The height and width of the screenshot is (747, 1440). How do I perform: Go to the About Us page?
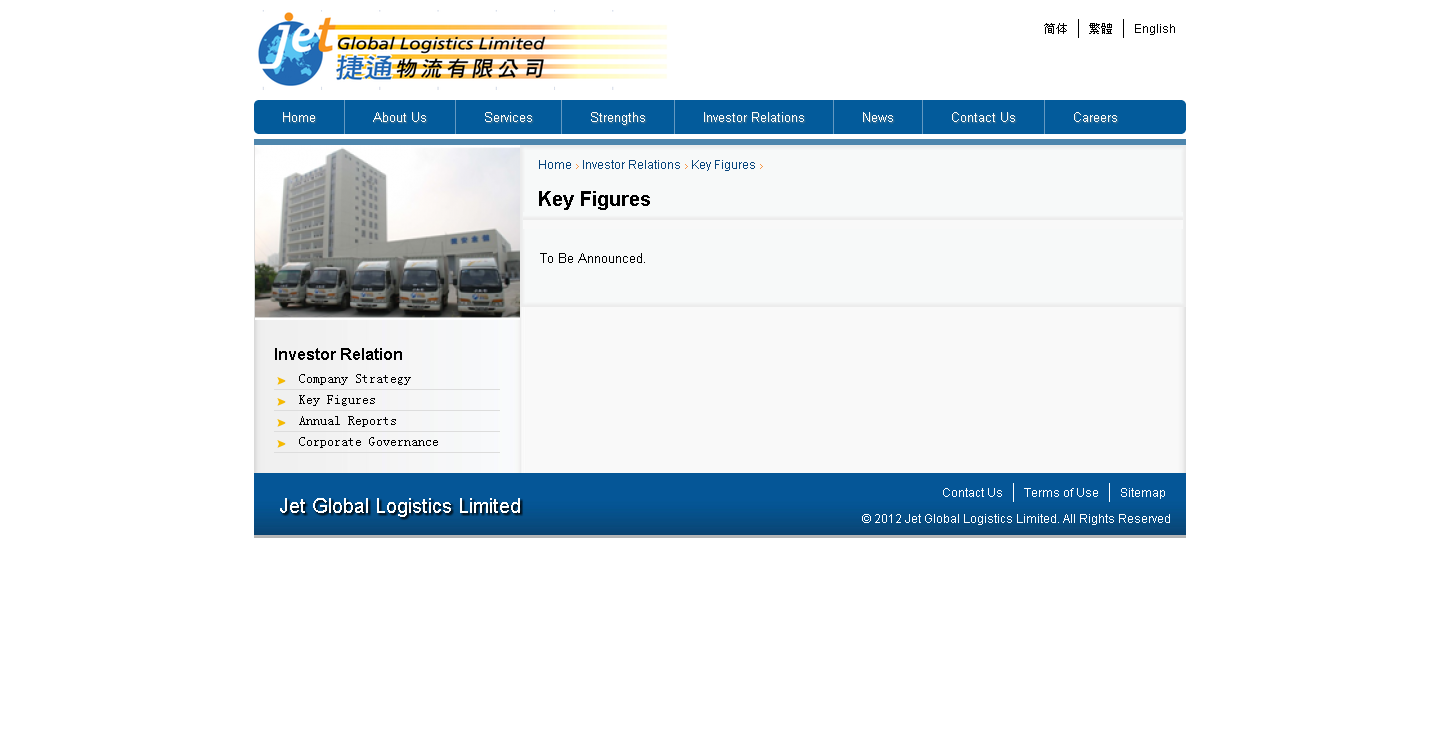(400, 118)
